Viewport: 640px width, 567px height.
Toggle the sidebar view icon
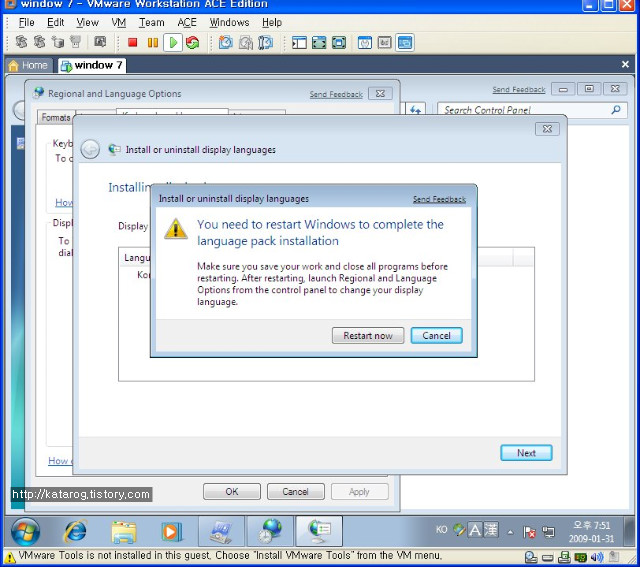pyautogui.click(x=299, y=42)
